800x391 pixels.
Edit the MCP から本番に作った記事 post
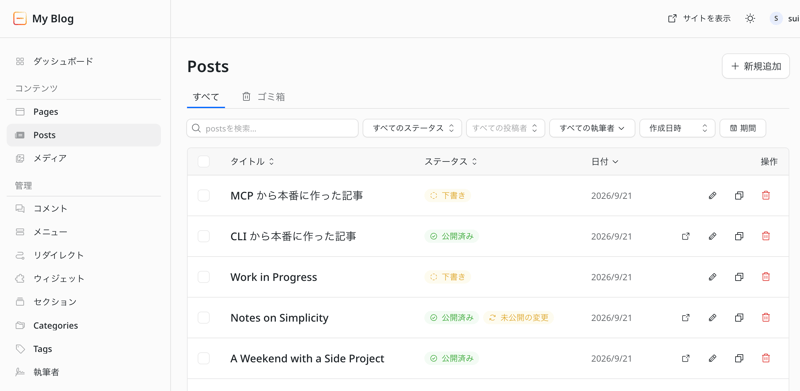tap(713, 196)
